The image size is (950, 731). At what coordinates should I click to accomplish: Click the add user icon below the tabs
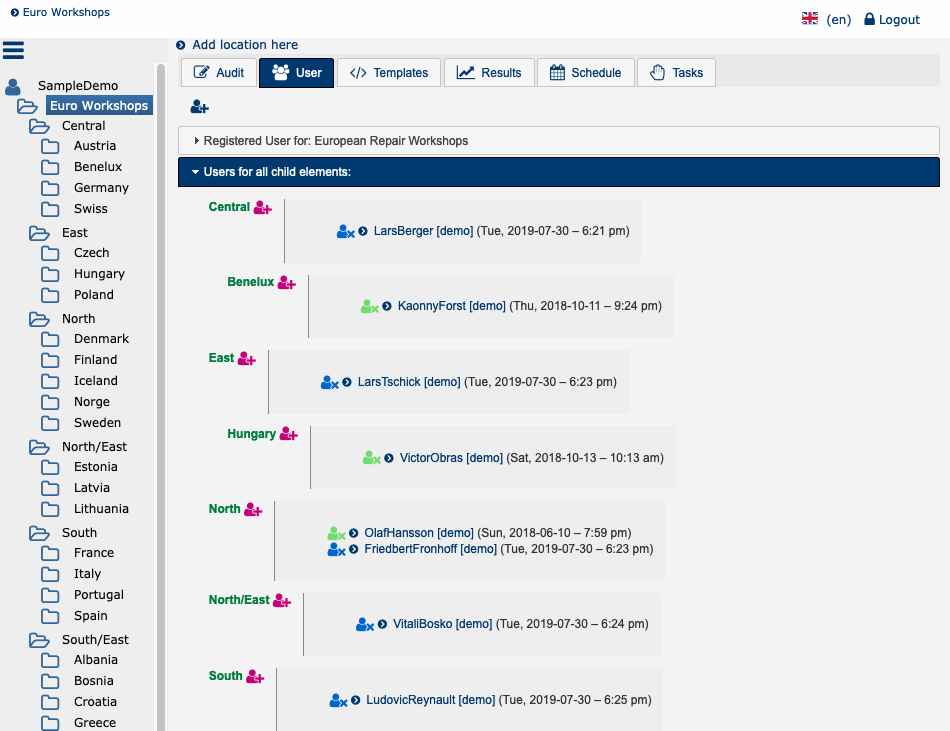tap(199, 108)
